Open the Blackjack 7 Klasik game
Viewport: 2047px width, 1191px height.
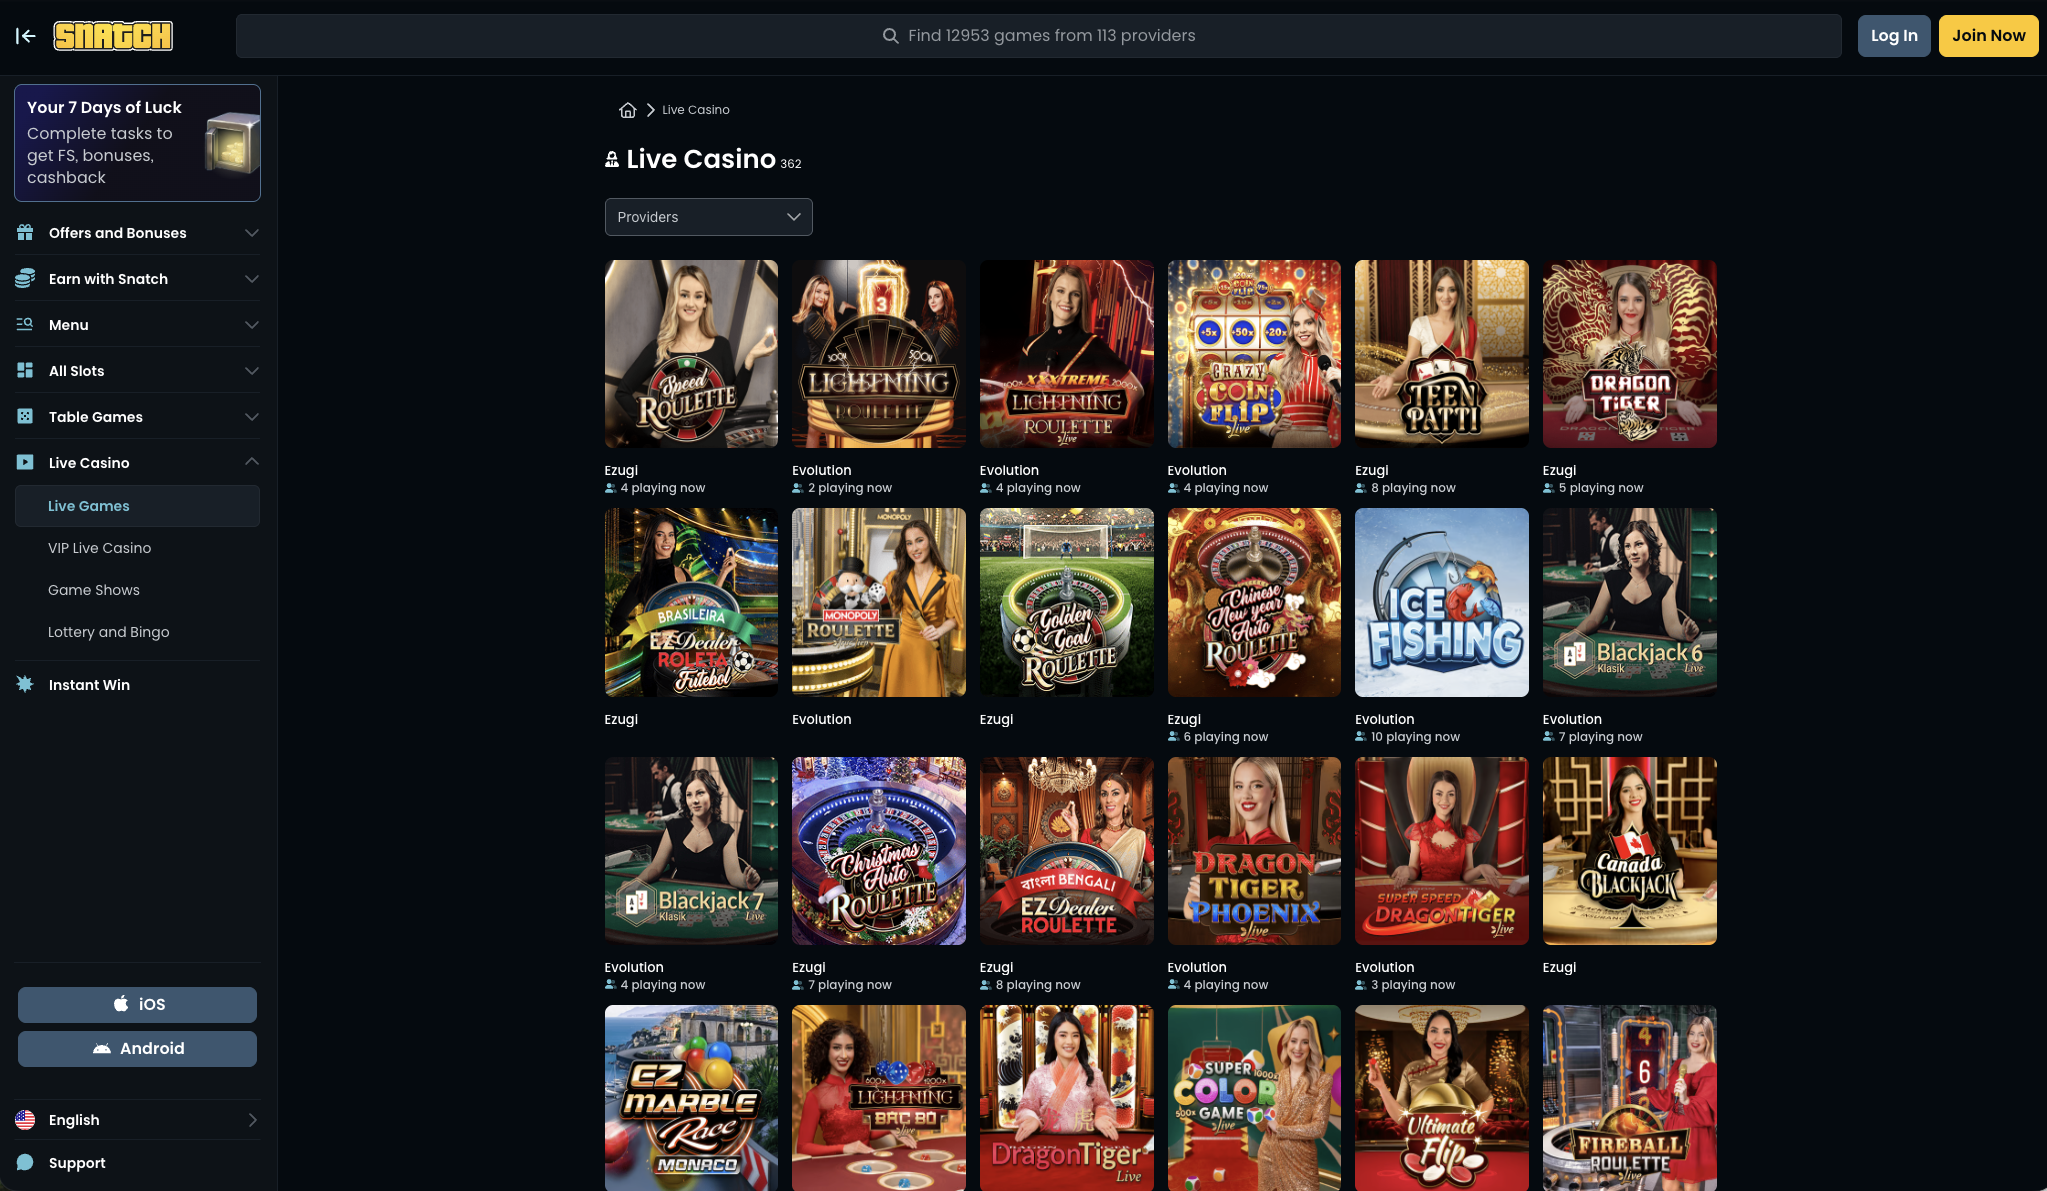(x=691, y=851)
